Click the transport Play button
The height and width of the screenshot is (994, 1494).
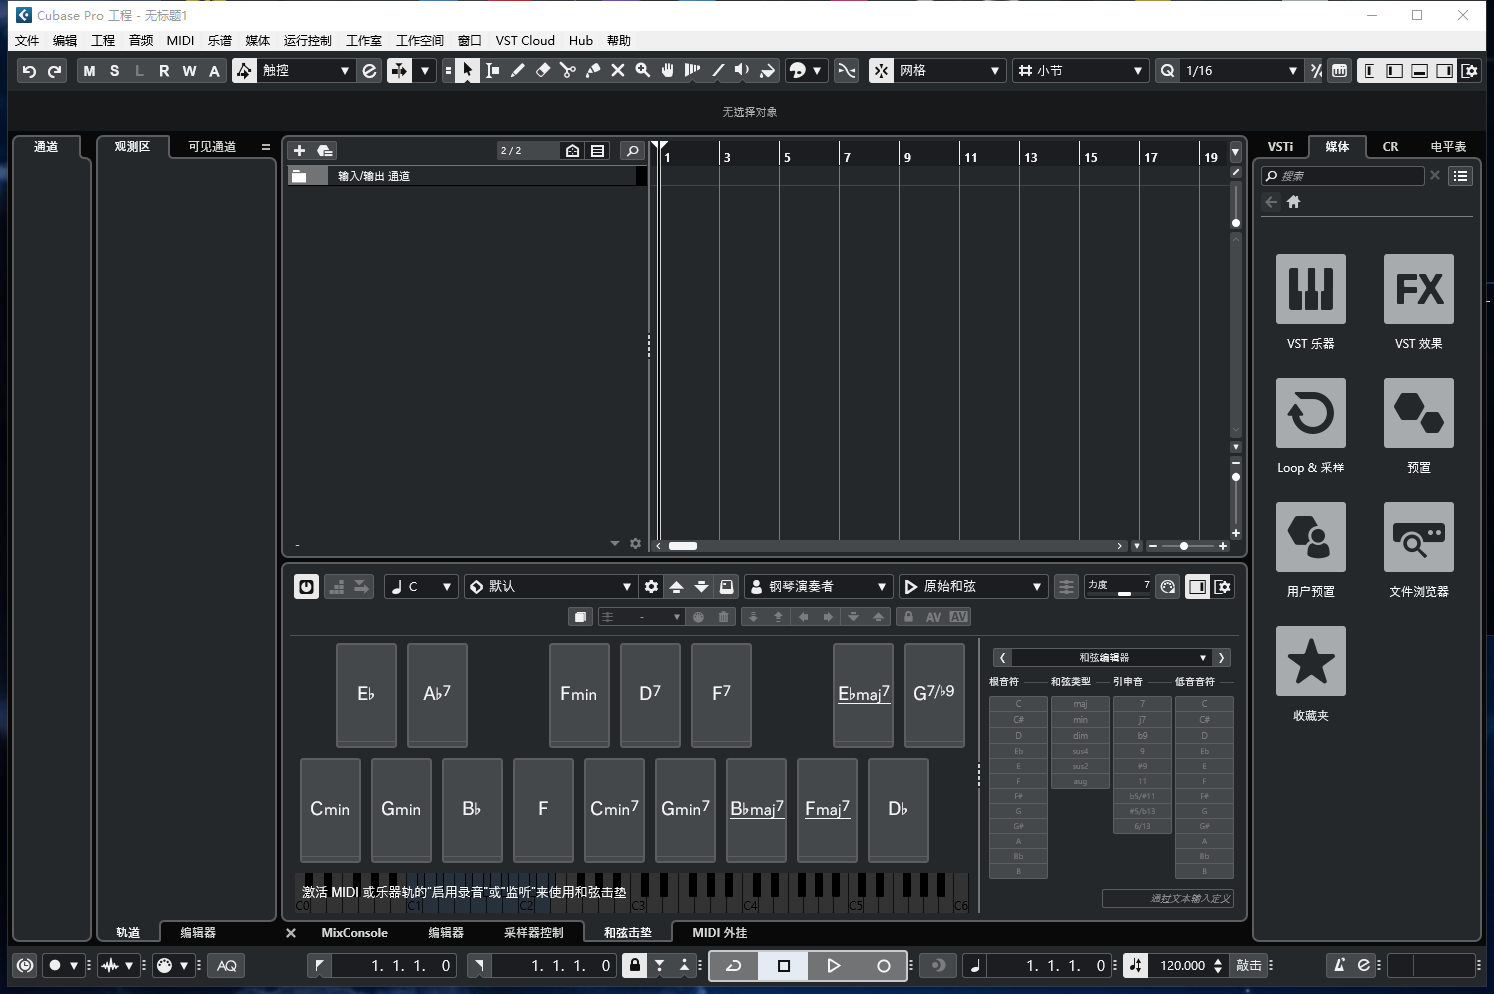[x=834, y=966]
